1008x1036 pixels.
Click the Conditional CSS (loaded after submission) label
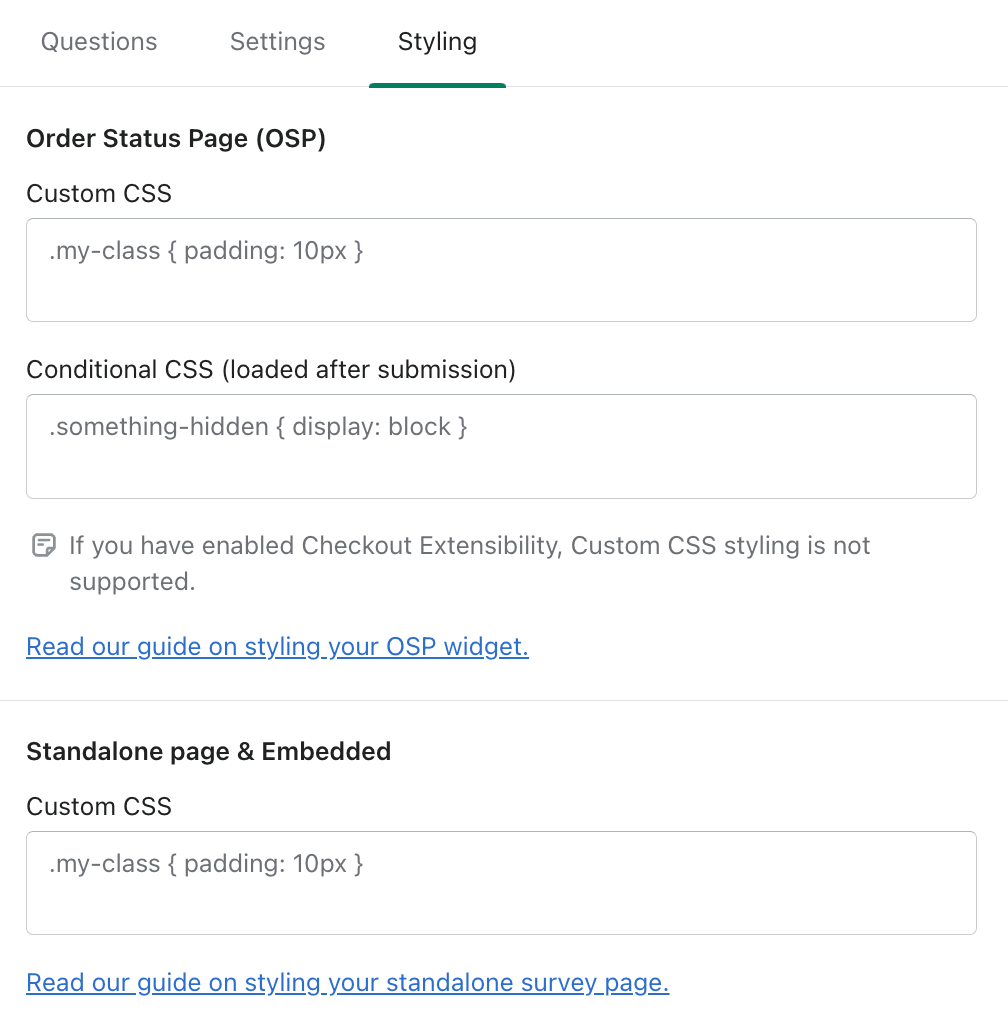click(x=271, y=370)
